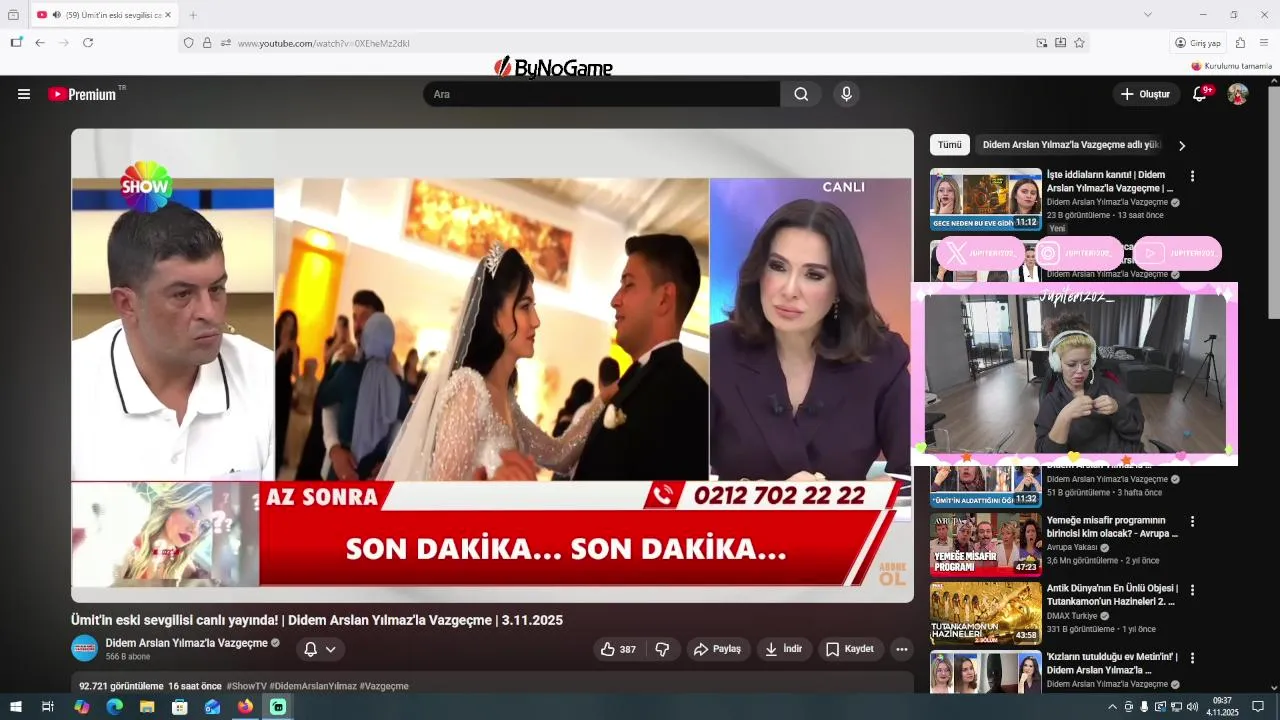Open site padlock information
This screenshot has height=720, width=1280.
pyautogui.click(x=207, y=43)
